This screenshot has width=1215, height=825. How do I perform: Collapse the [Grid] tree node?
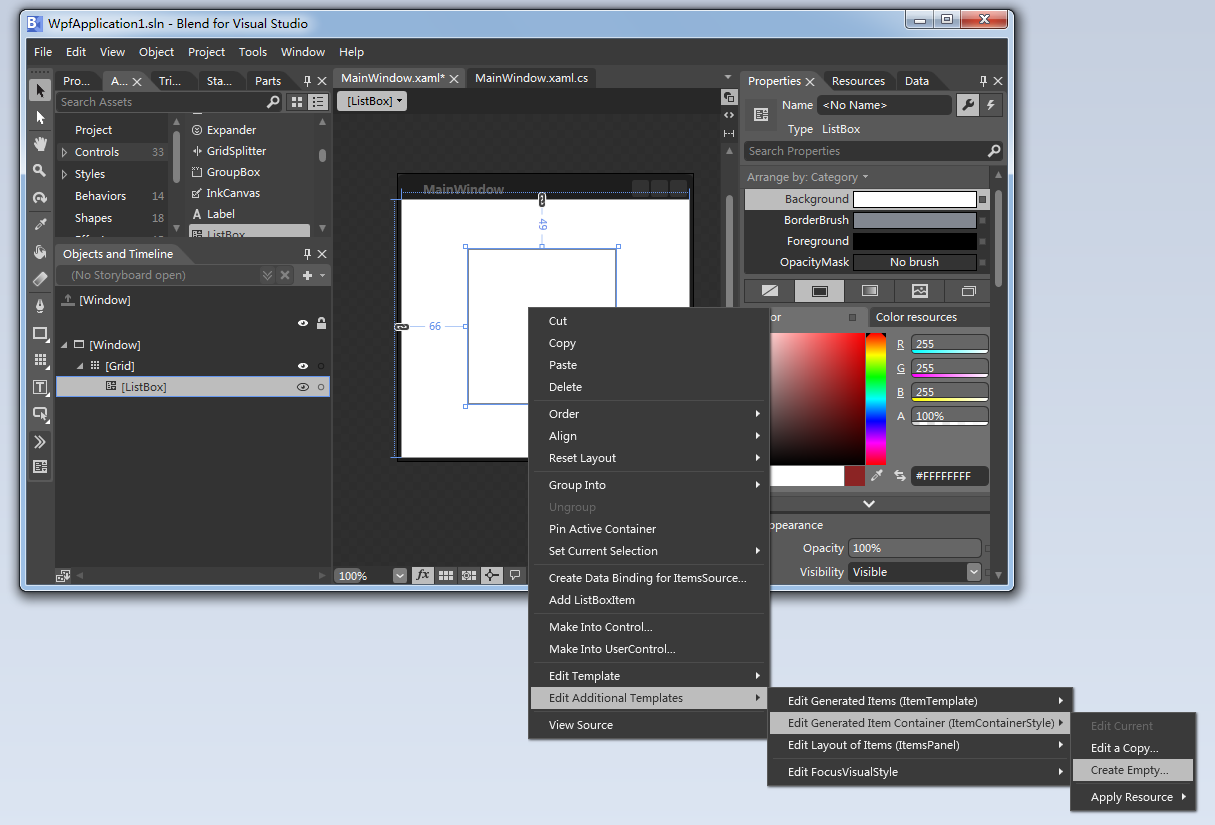click(81, 366)
